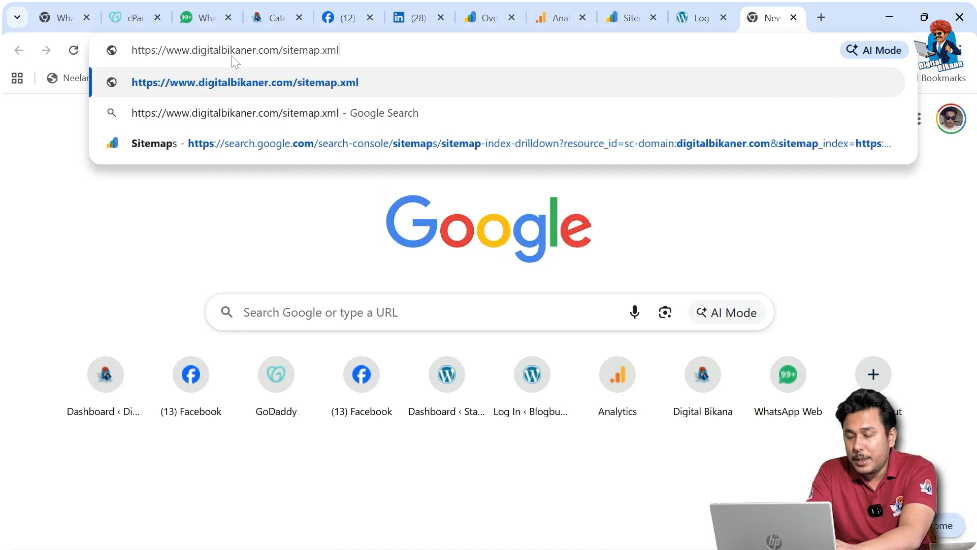Reload the page
This screenshot has height=550, width=977.
point(74,50)
